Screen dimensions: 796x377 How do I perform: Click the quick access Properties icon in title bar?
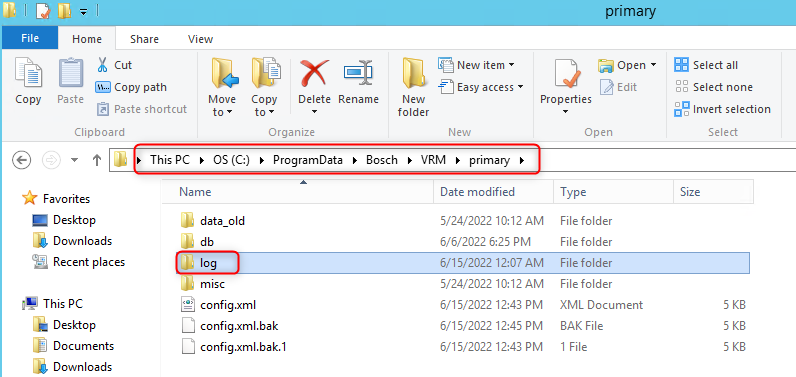[43, 10]
